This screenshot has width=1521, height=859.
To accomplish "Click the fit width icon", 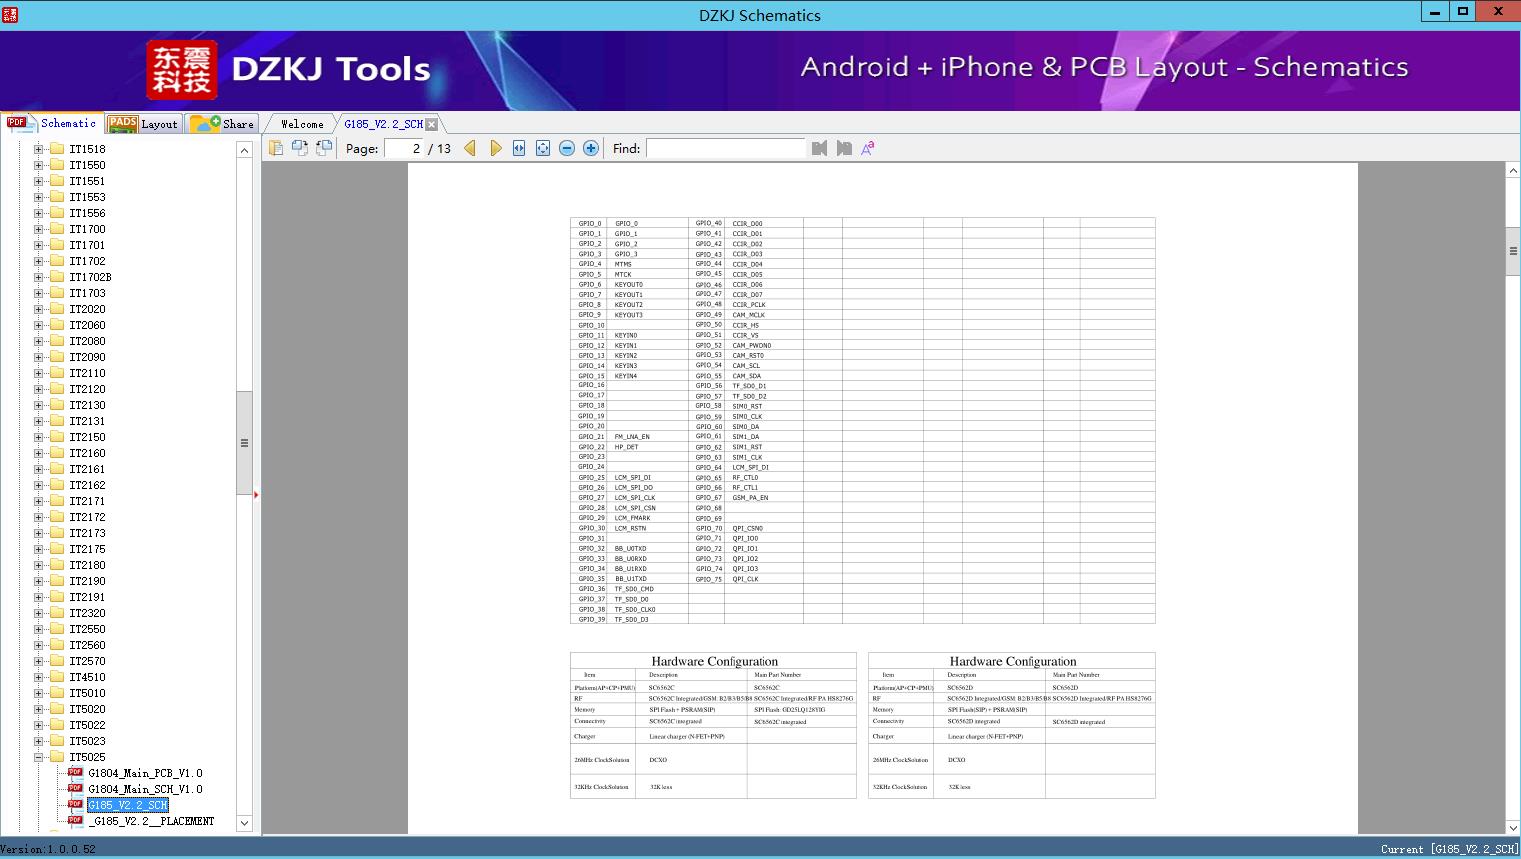I will click(x=519, y=148).
